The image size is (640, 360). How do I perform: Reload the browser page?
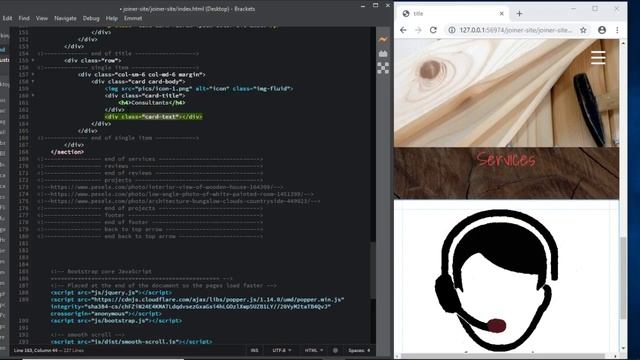(433, 30)
